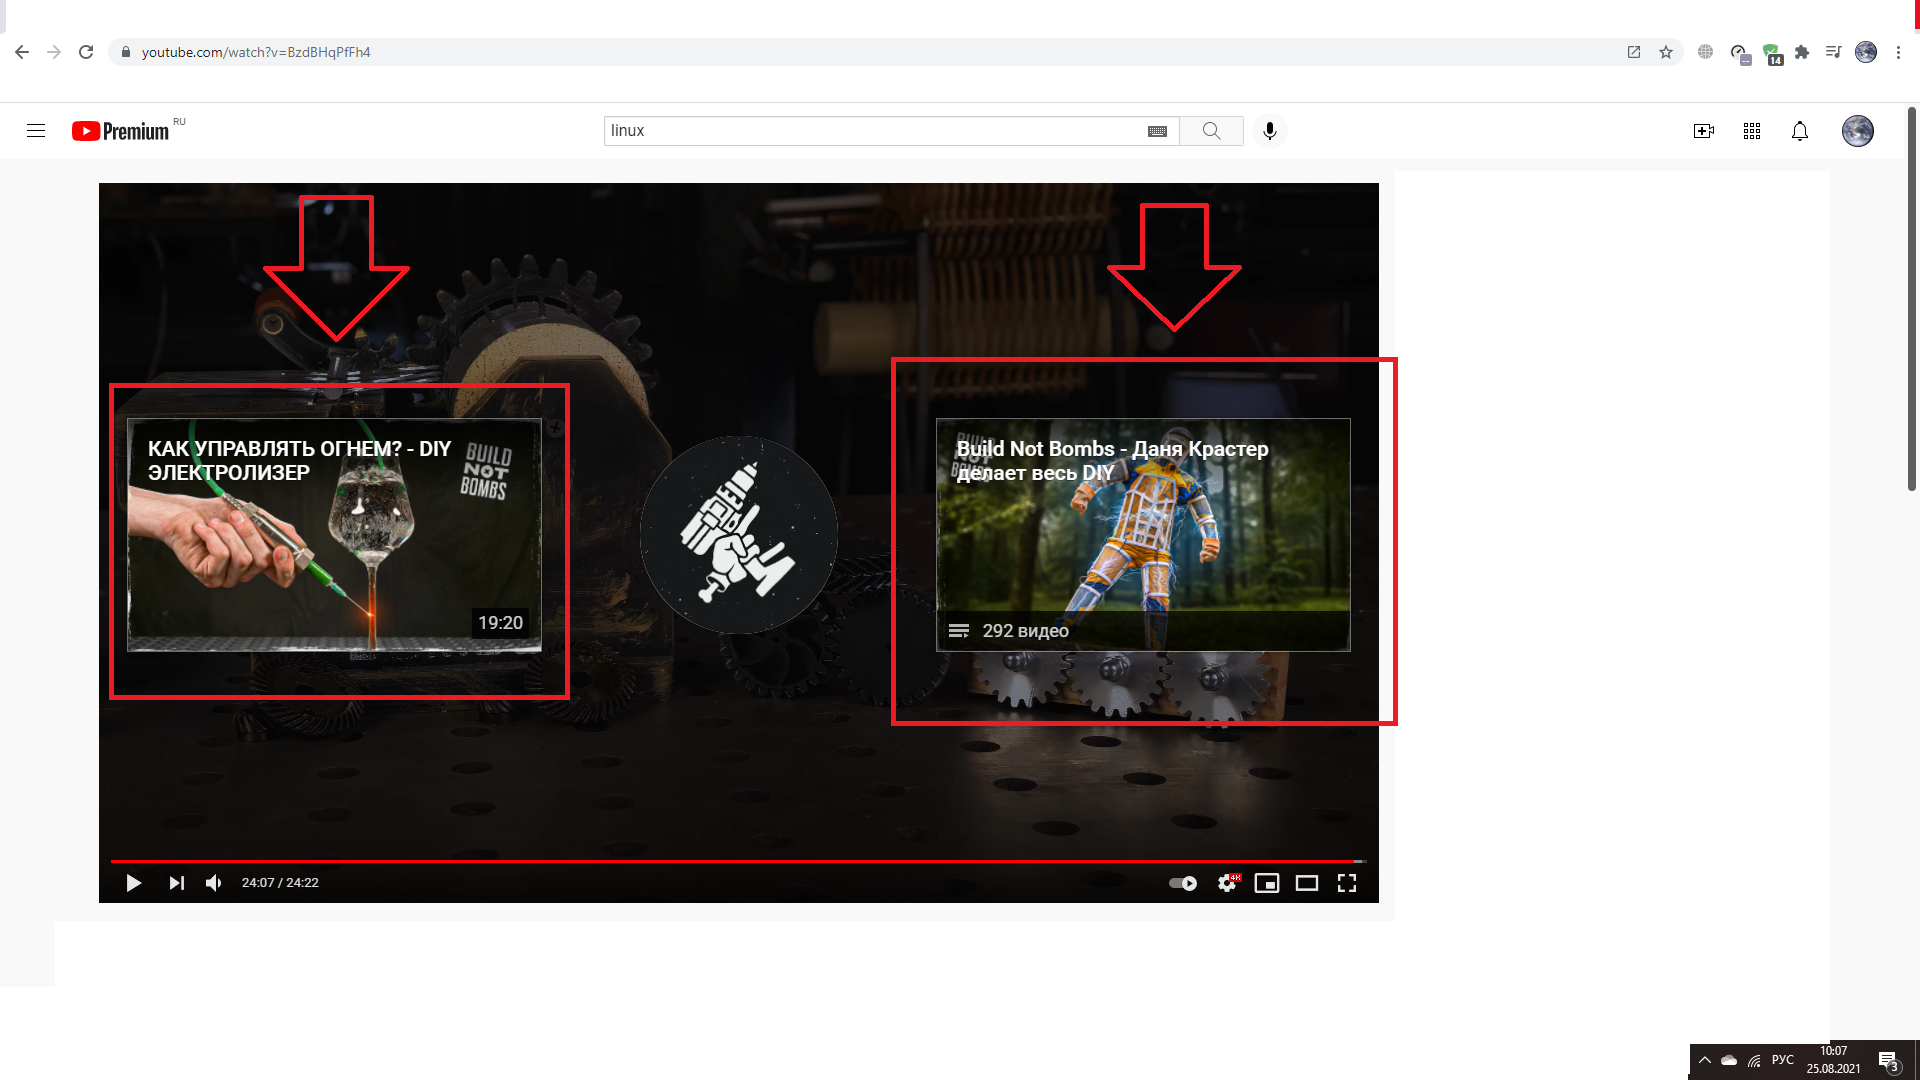This screenshot has height=1080, width=1920.
Task: Open the DIY ЭЛЕКТРОЛИЗЕР end-screen video
Action: click(x=335, y=535)
